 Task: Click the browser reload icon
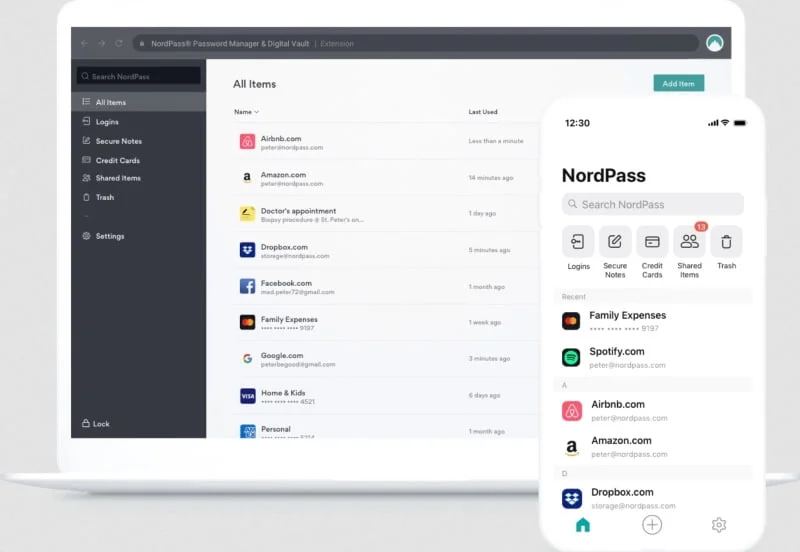coord(119,43)
